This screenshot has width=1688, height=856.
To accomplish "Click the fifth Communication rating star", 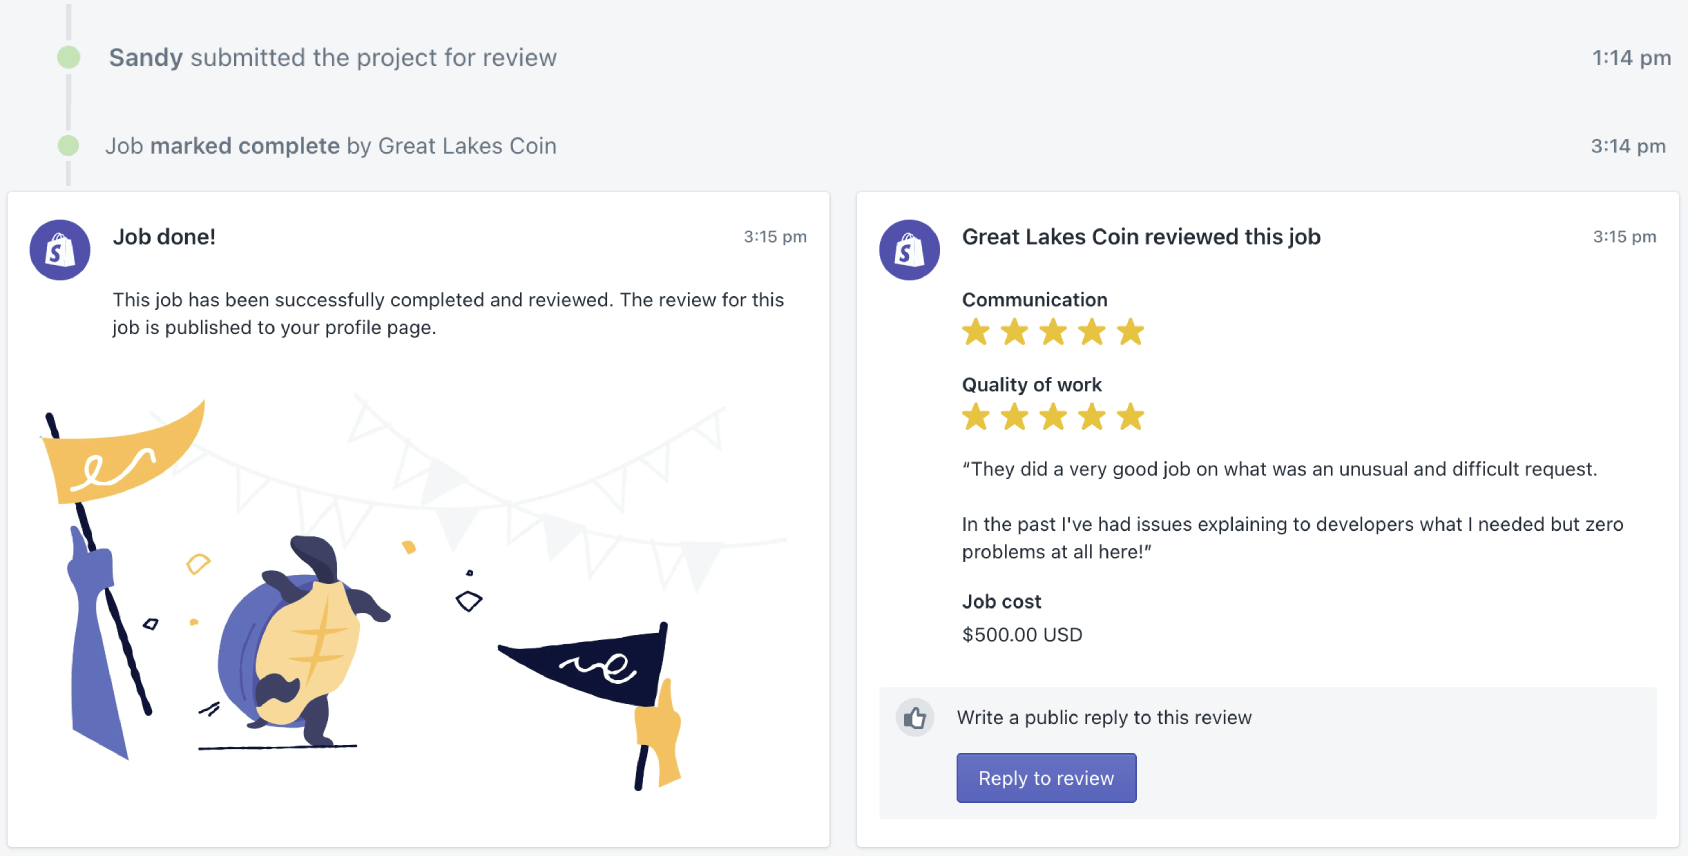I will 1131,332.
